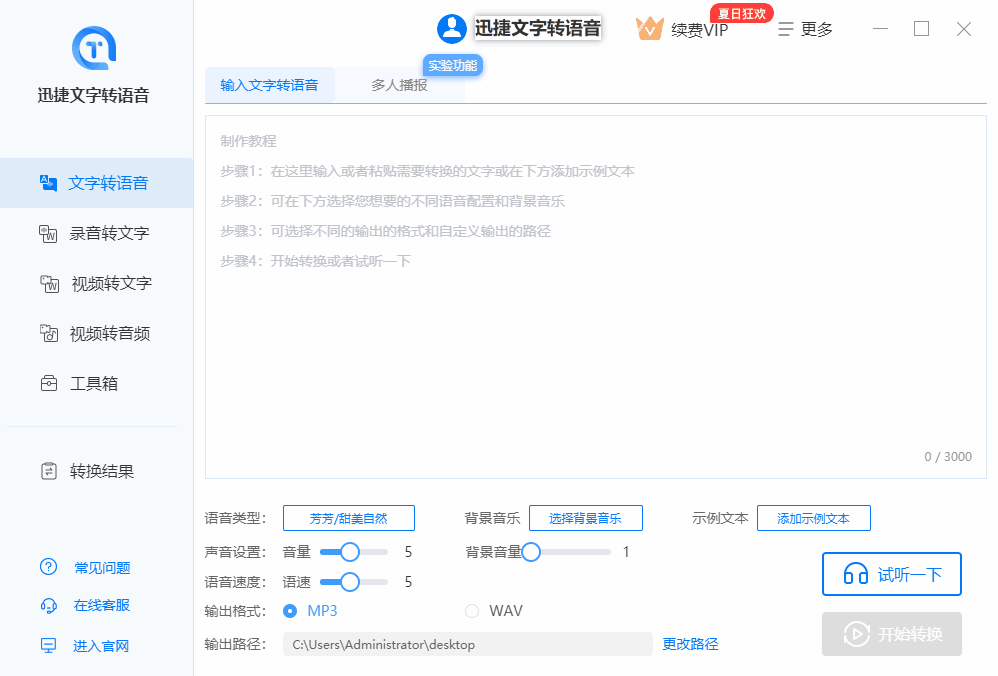998x676 pixels.
Task: Open 进入官网 link
Action: [x=101, y=646]
